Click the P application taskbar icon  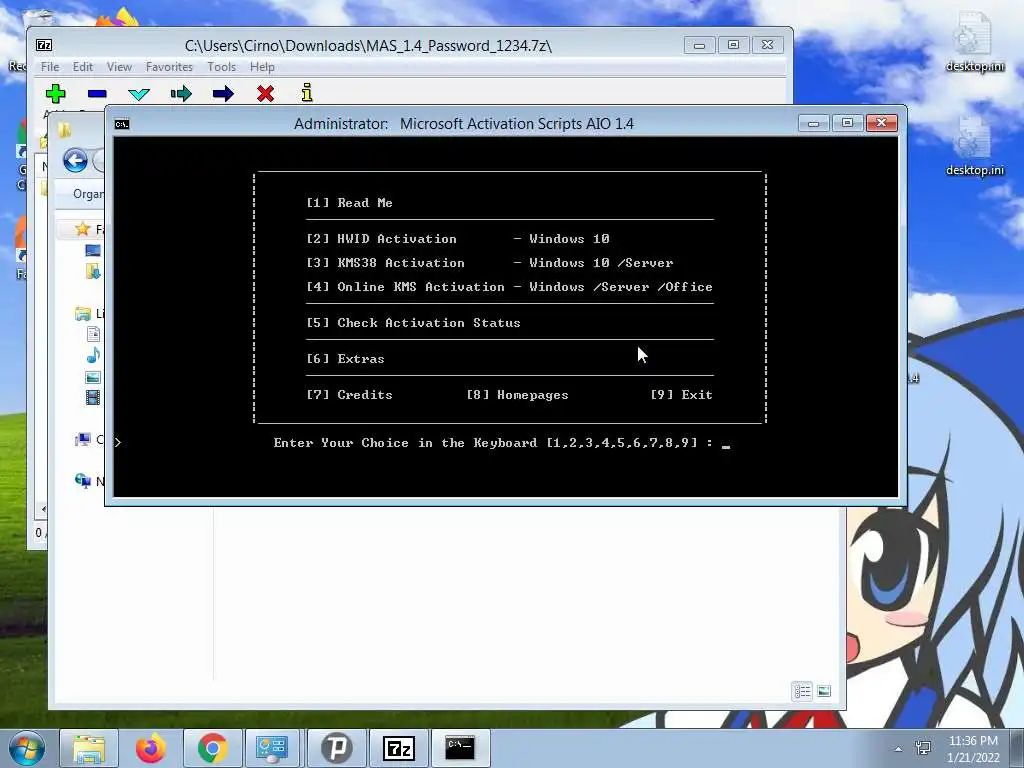(337, 748)
